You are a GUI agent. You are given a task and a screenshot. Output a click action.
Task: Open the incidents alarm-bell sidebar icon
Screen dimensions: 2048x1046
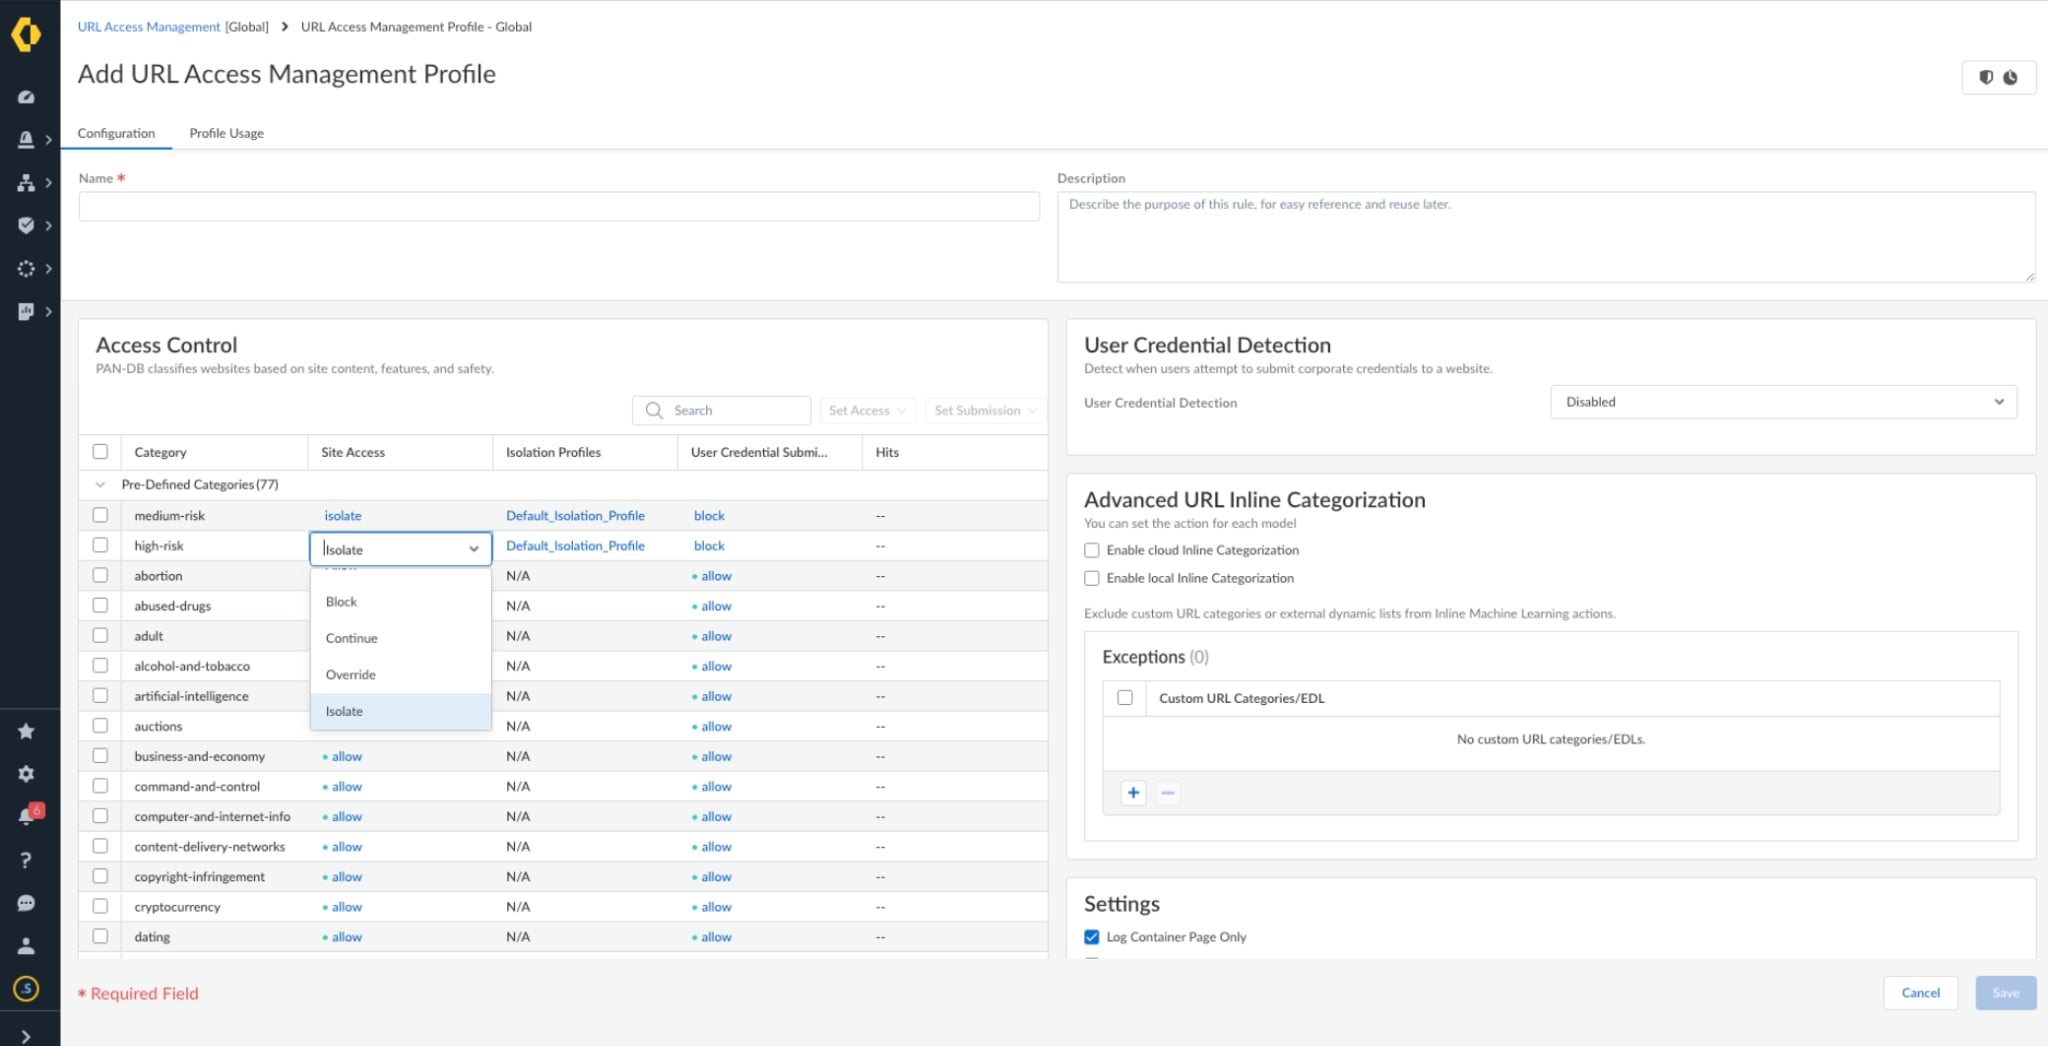point(26,140)
